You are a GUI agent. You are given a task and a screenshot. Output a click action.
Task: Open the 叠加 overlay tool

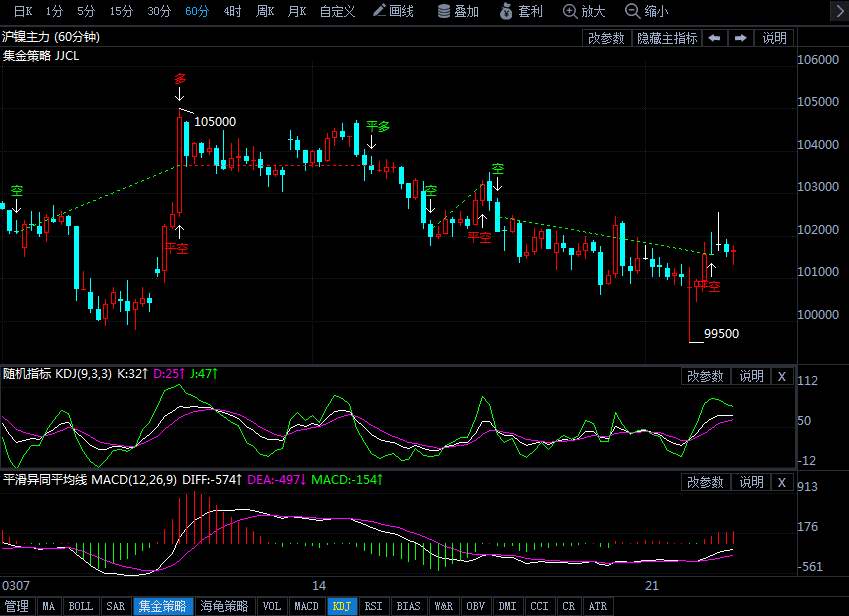(458, 12)
